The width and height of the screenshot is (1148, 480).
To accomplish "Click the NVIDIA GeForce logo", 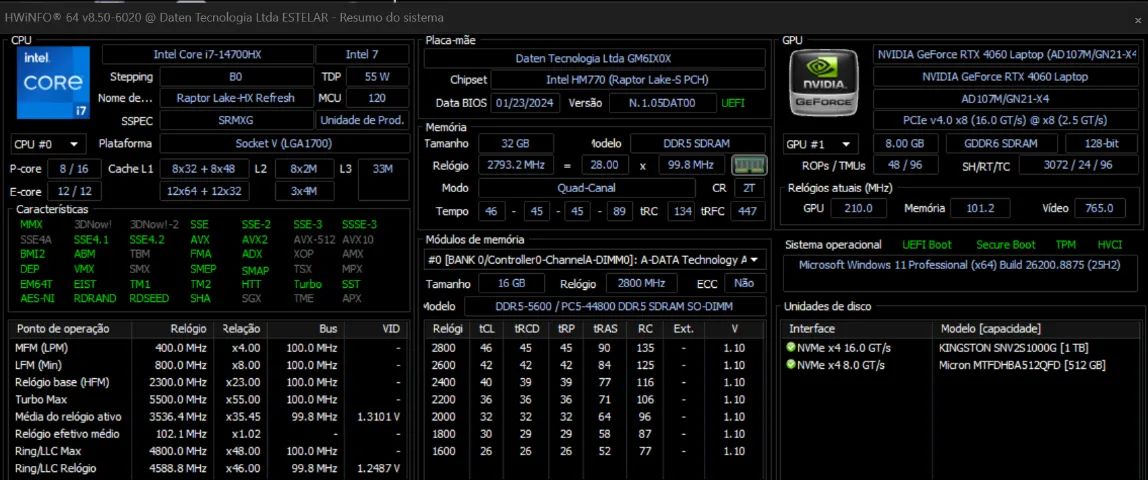I will pyautogui.click(x=824, y=83).
